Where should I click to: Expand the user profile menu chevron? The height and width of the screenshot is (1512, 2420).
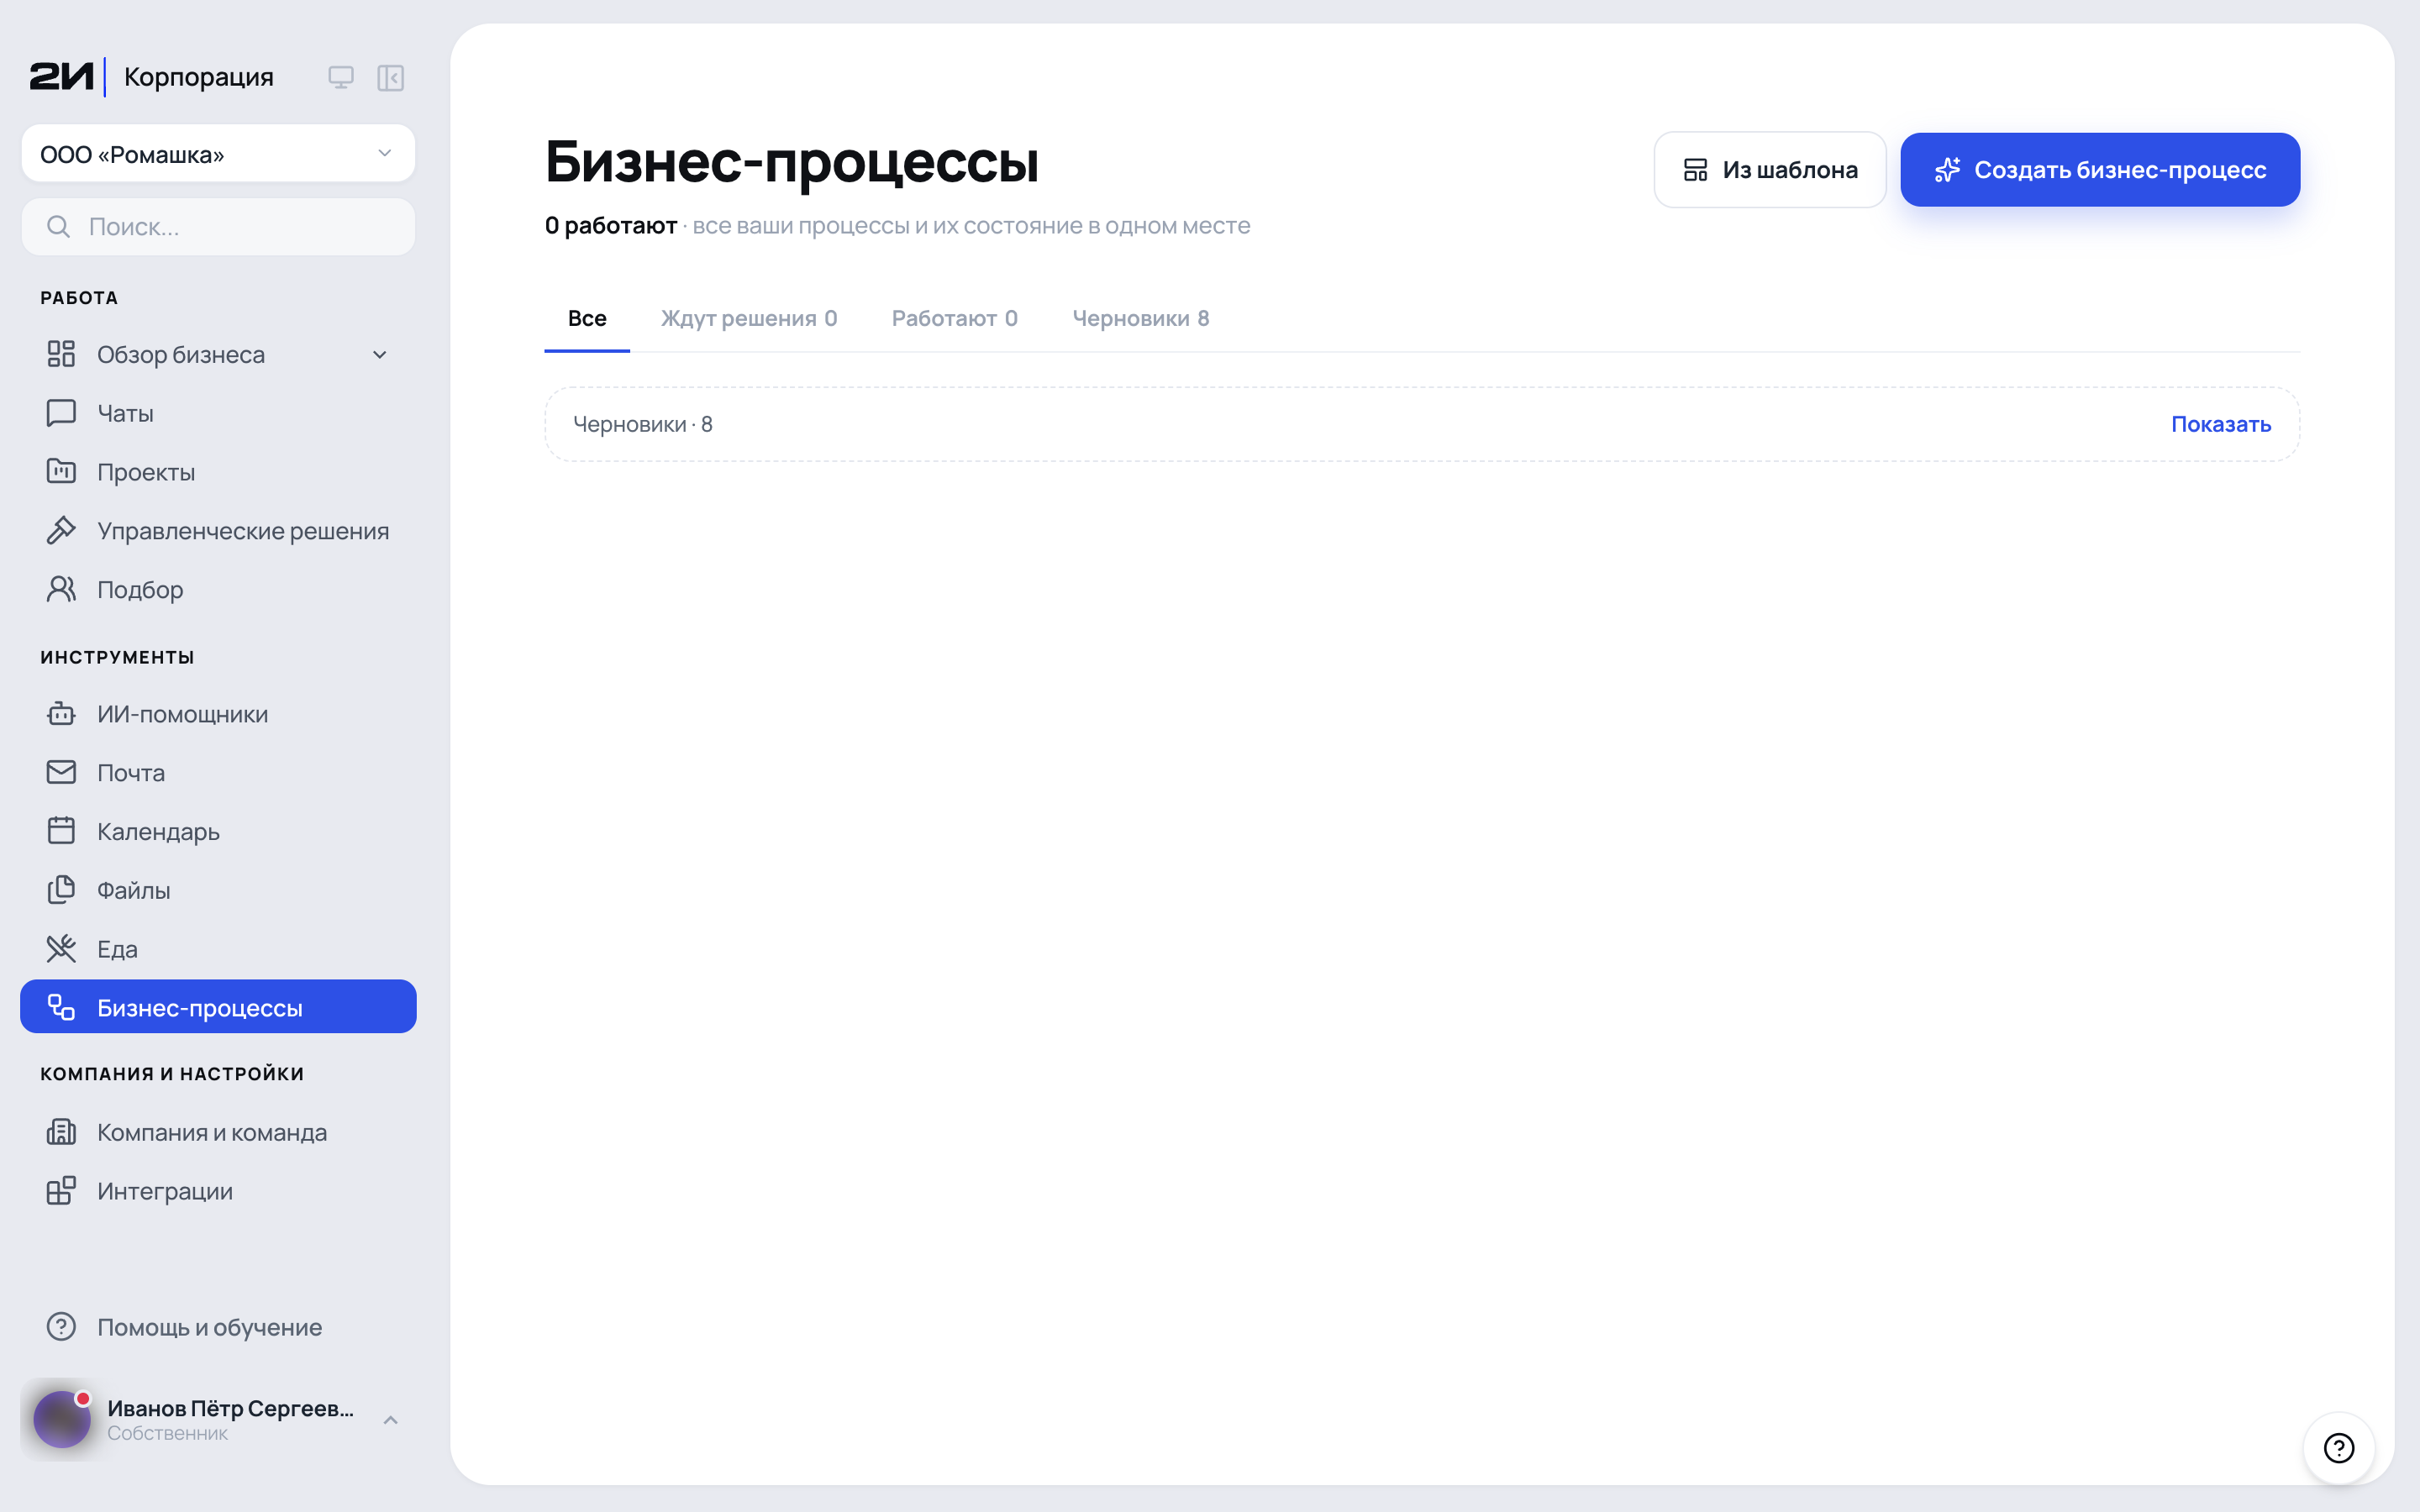tap(391, 1420)
